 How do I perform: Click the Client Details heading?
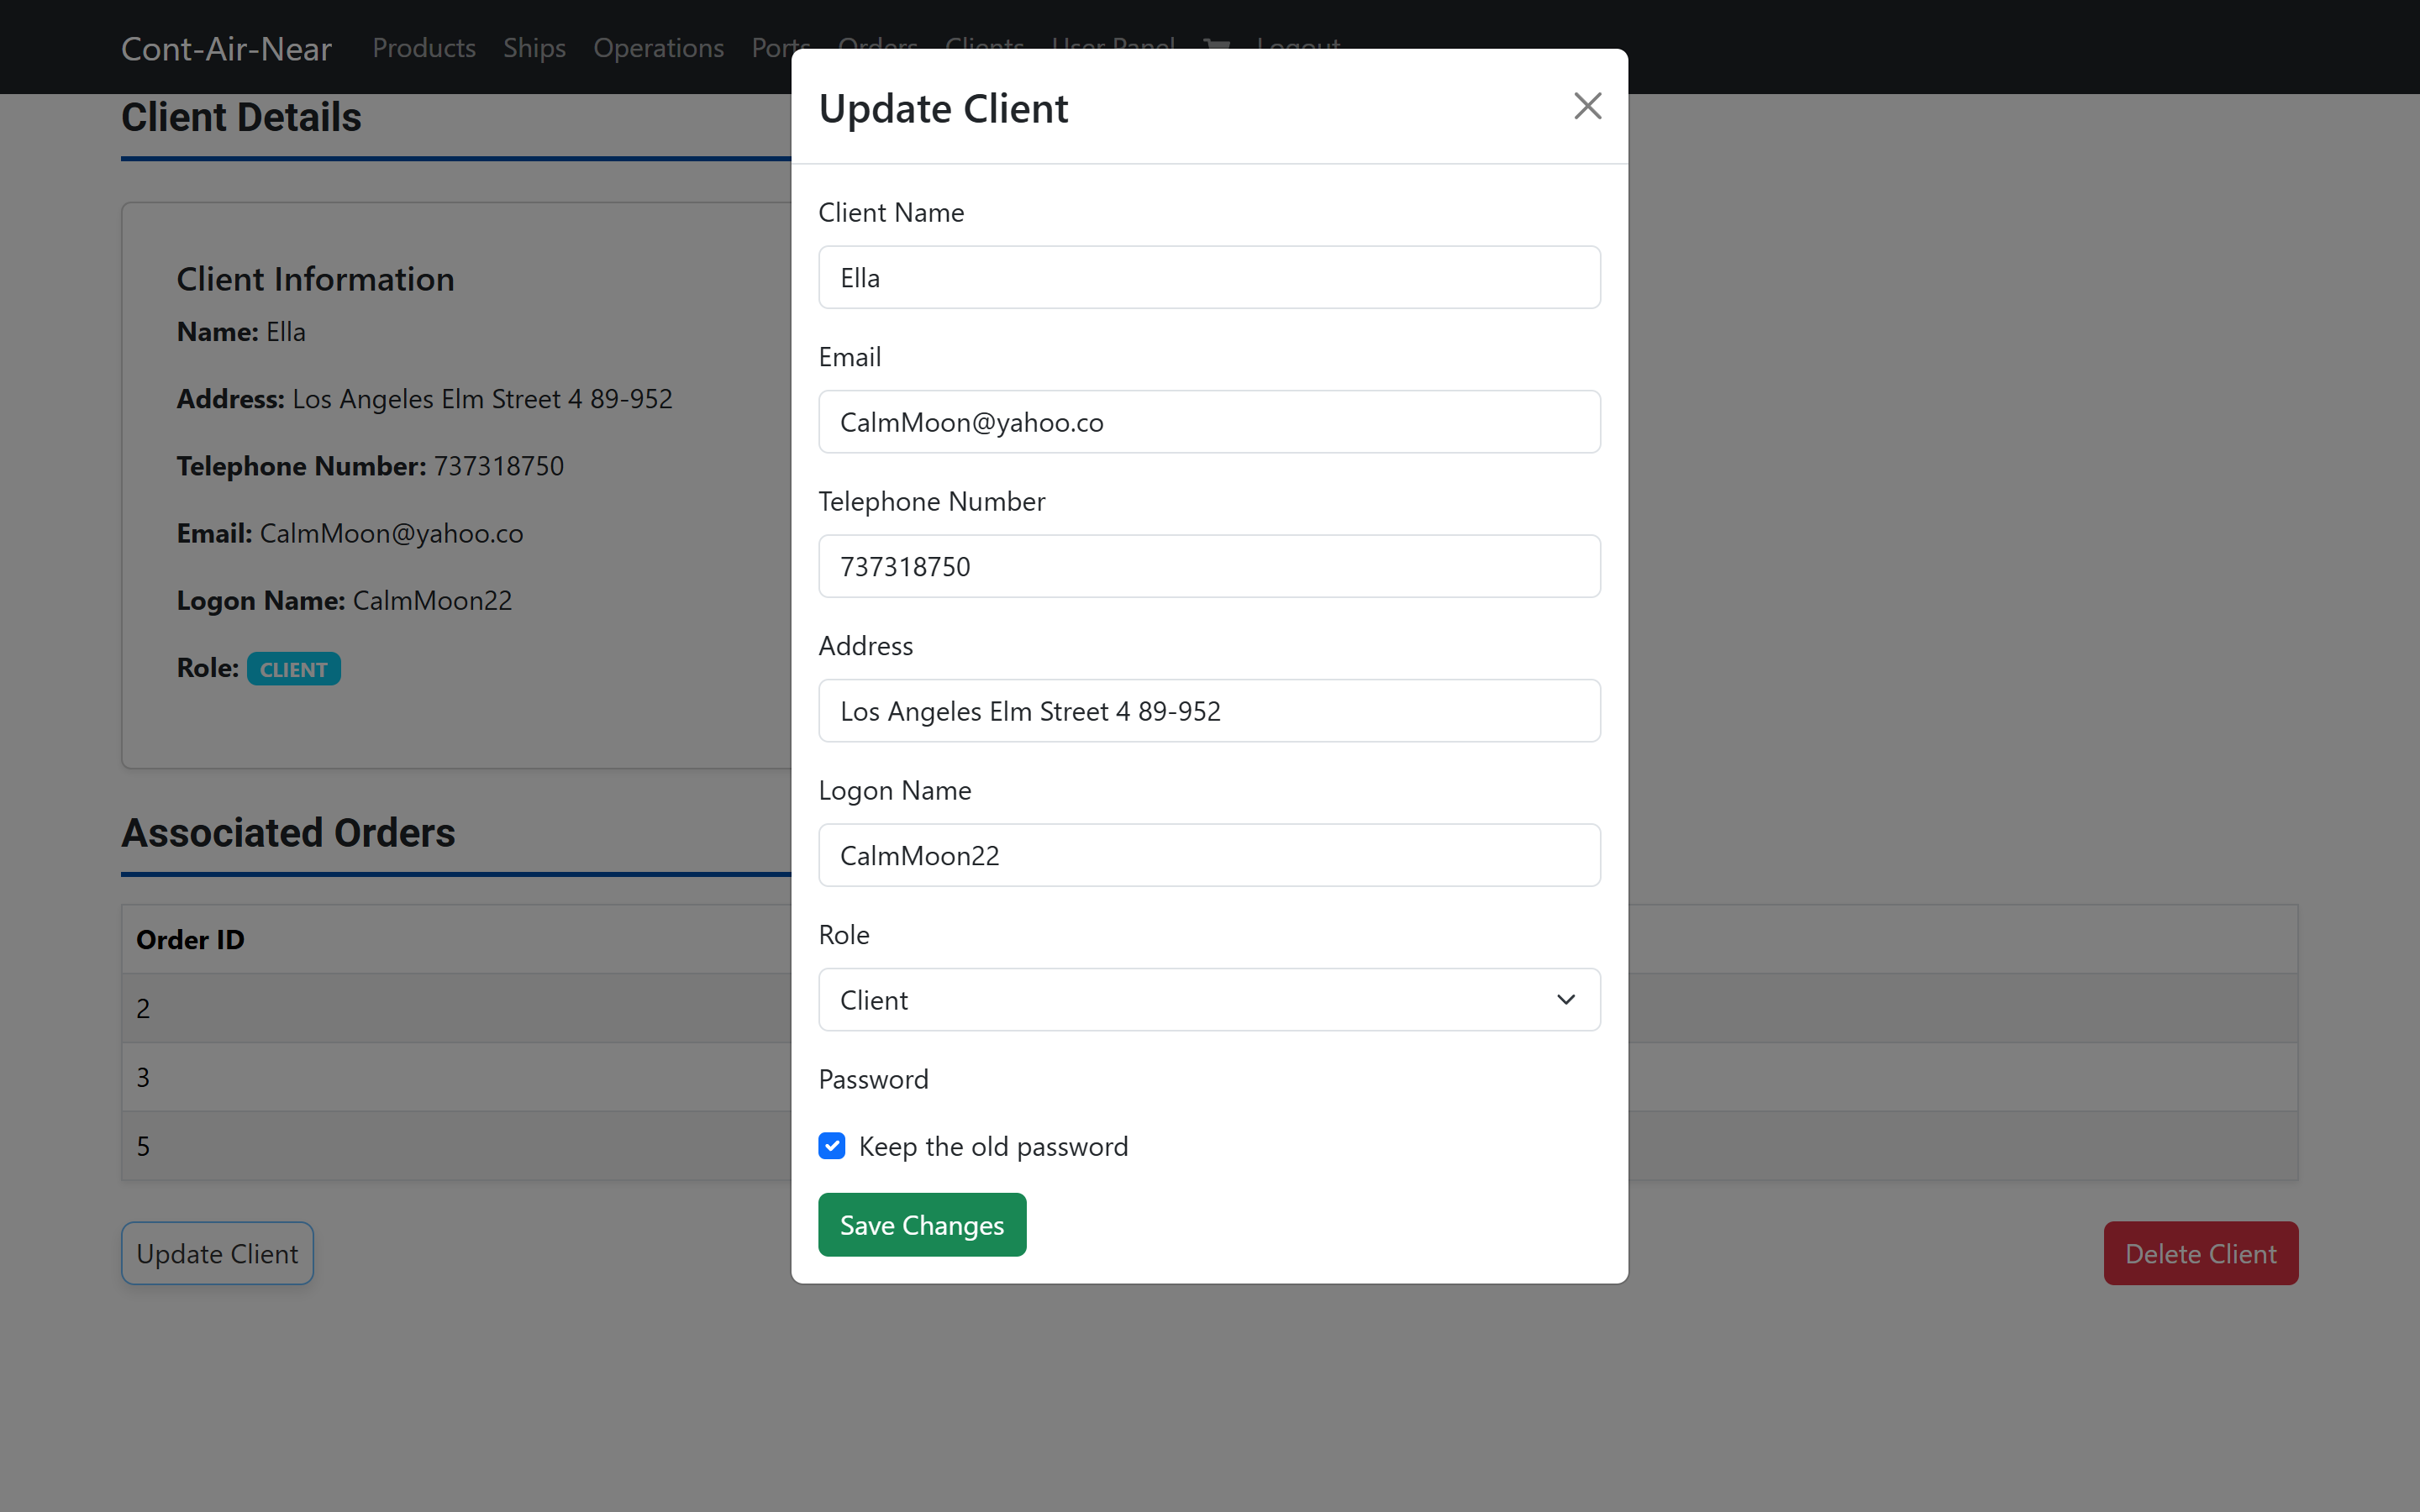[241, 117]
